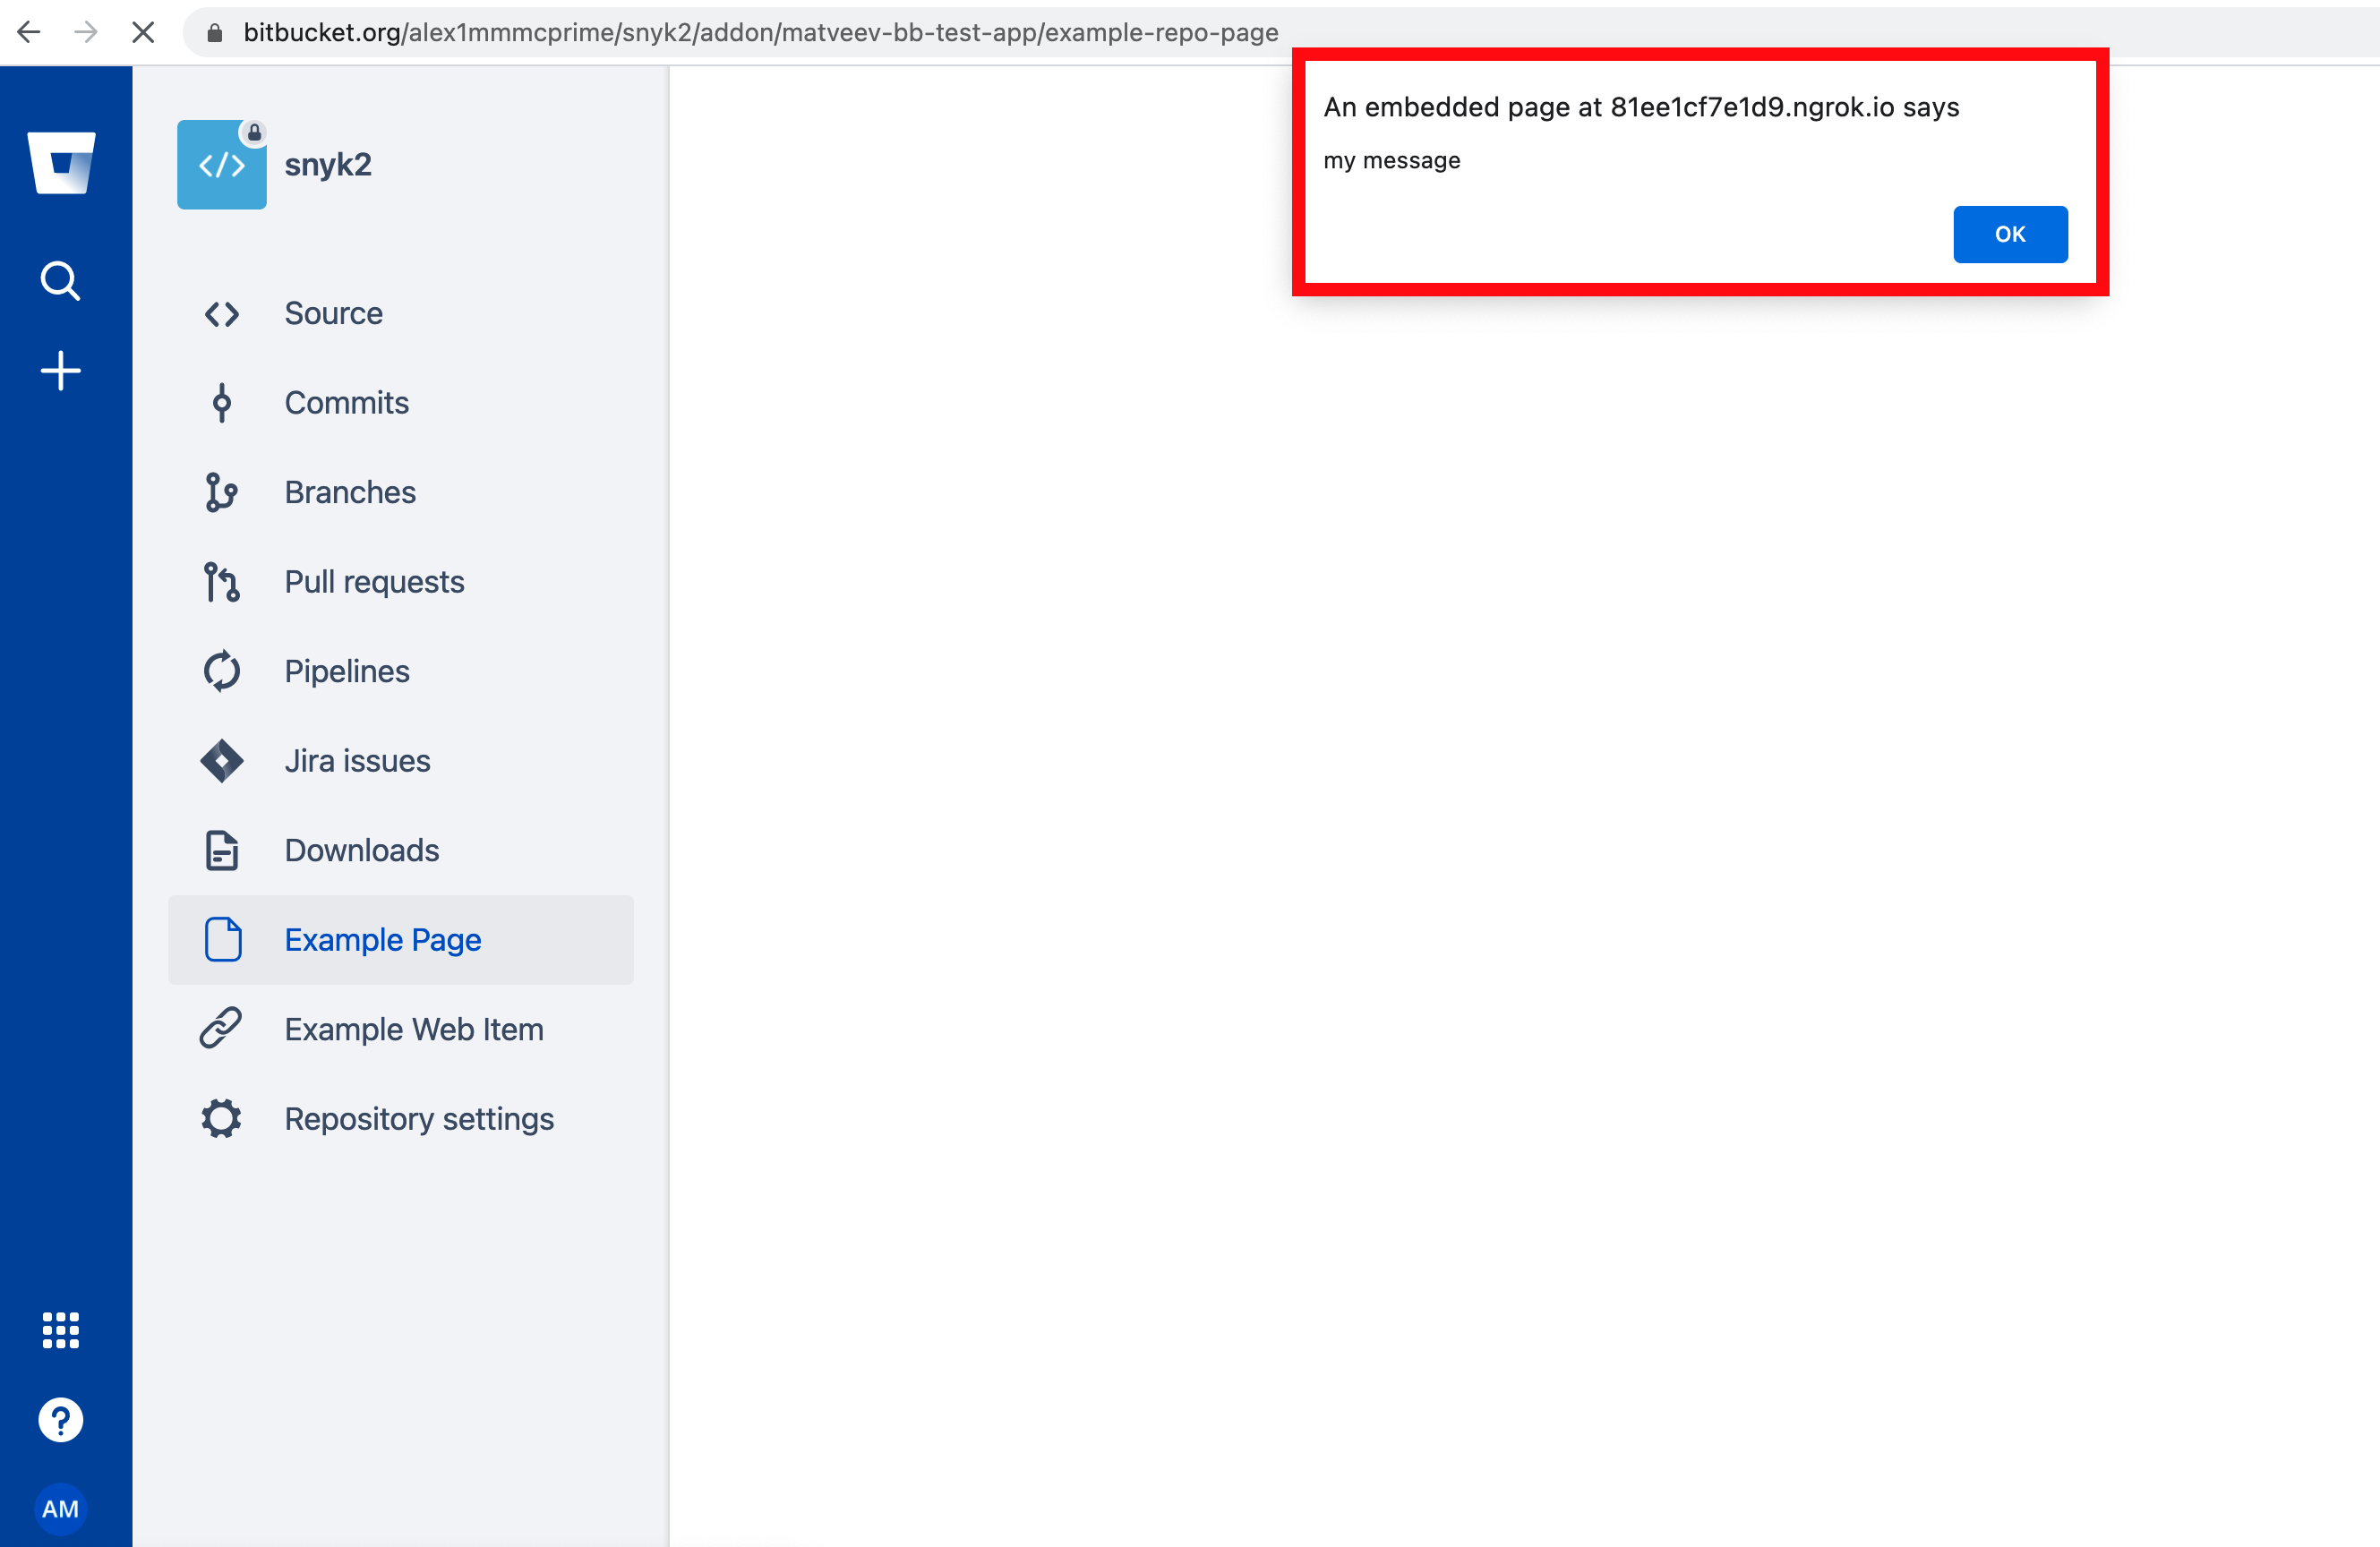Click OK in the alert dialog

2010,234
